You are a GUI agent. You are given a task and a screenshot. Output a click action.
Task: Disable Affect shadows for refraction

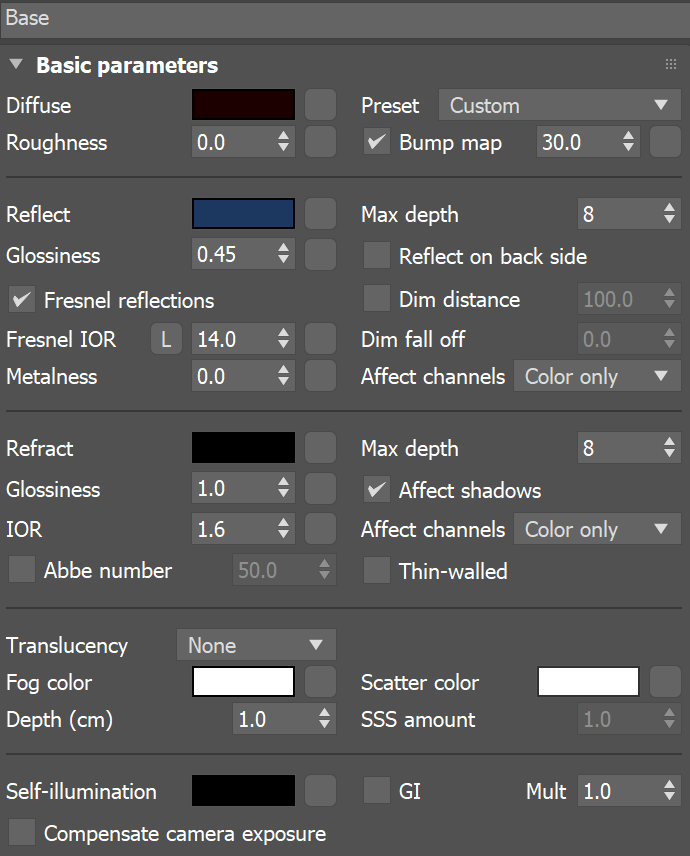coord(377,490)
